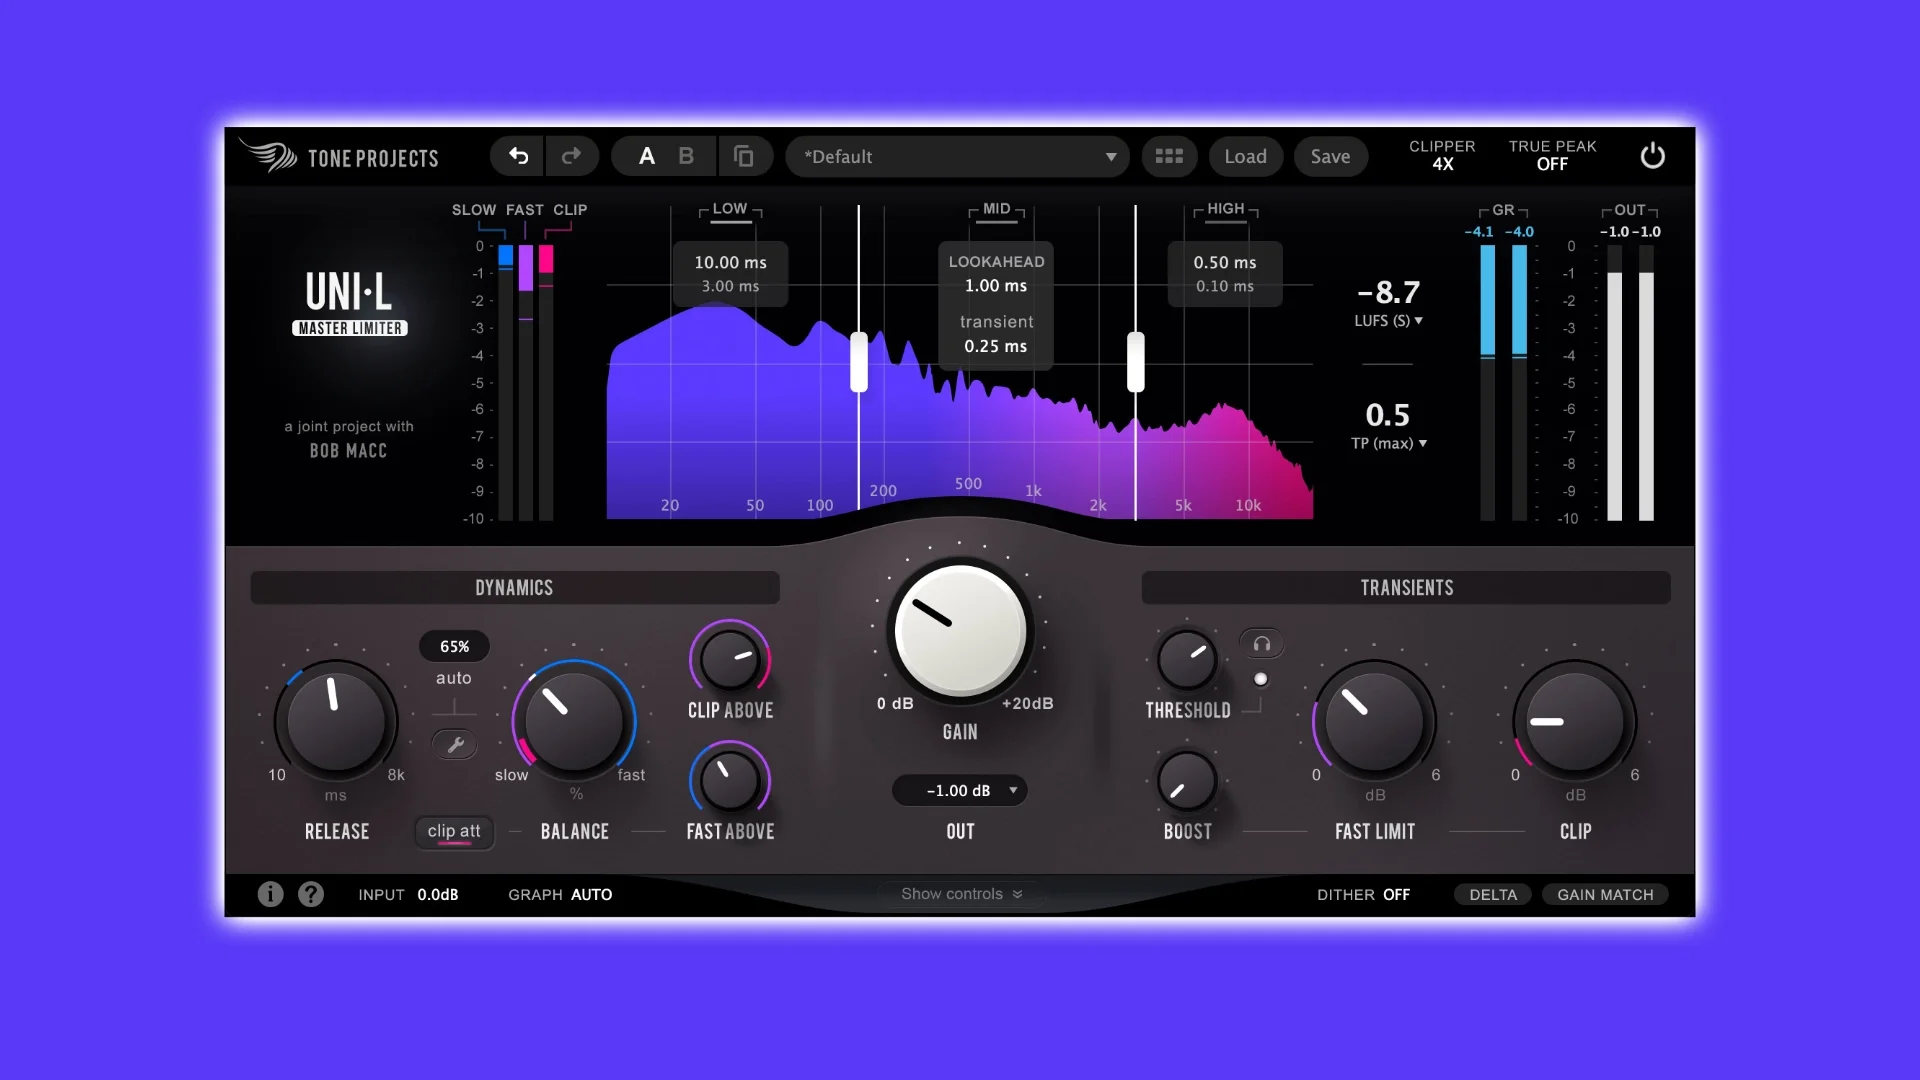The width and height of the screenshot is (1920, 1080).
Task: Click the Clip Above knob
Action: point(730,660)
